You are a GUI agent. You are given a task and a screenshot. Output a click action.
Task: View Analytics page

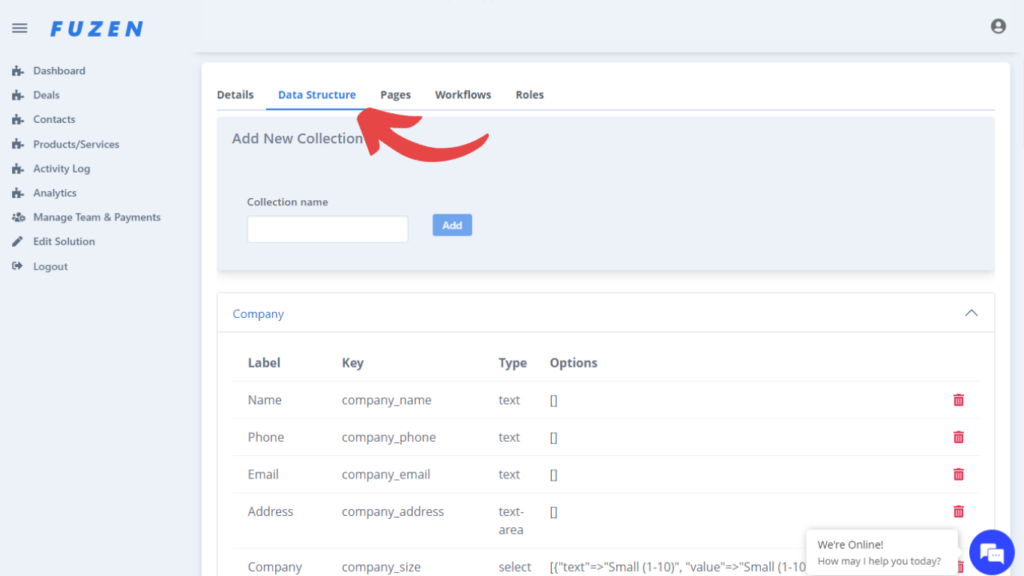pos(55,193)
